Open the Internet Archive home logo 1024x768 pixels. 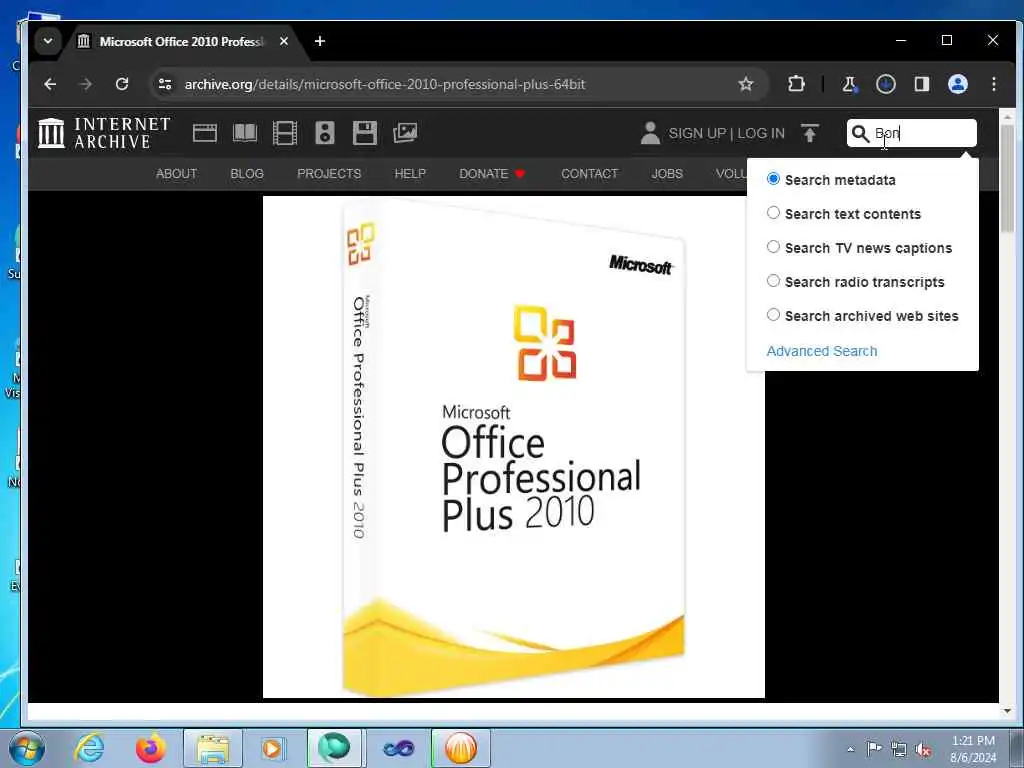(104, 133)
